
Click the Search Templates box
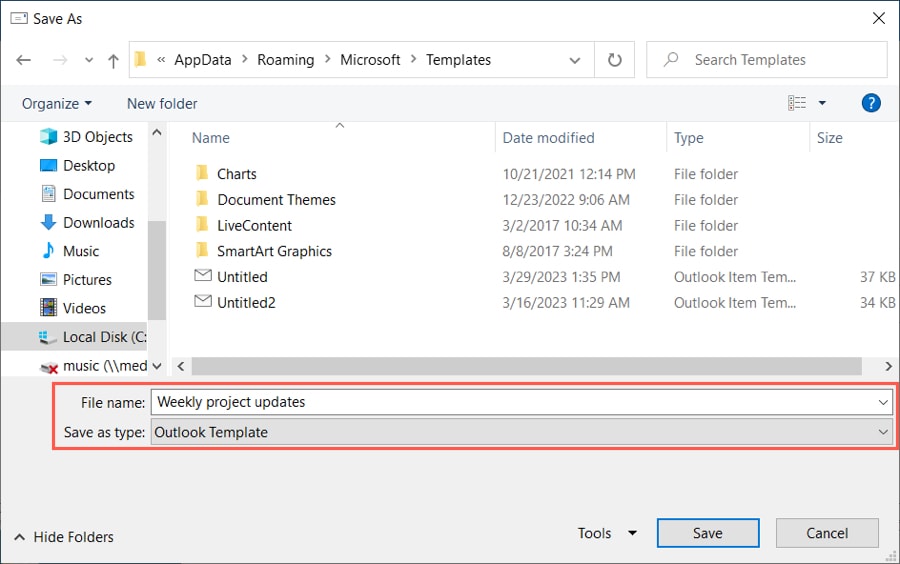[767, 60]
